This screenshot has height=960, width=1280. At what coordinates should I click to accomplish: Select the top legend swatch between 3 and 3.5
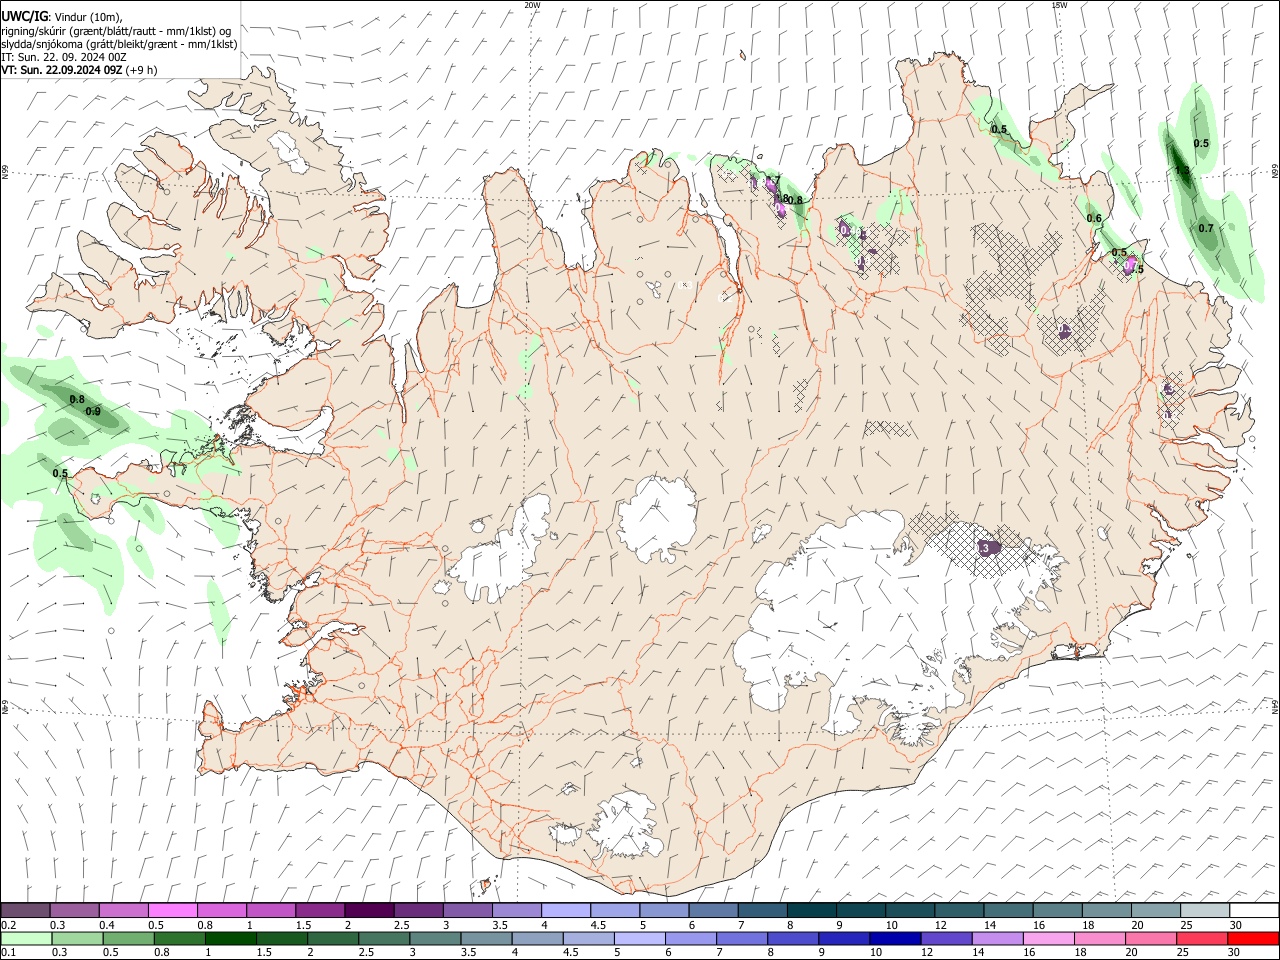468,911
